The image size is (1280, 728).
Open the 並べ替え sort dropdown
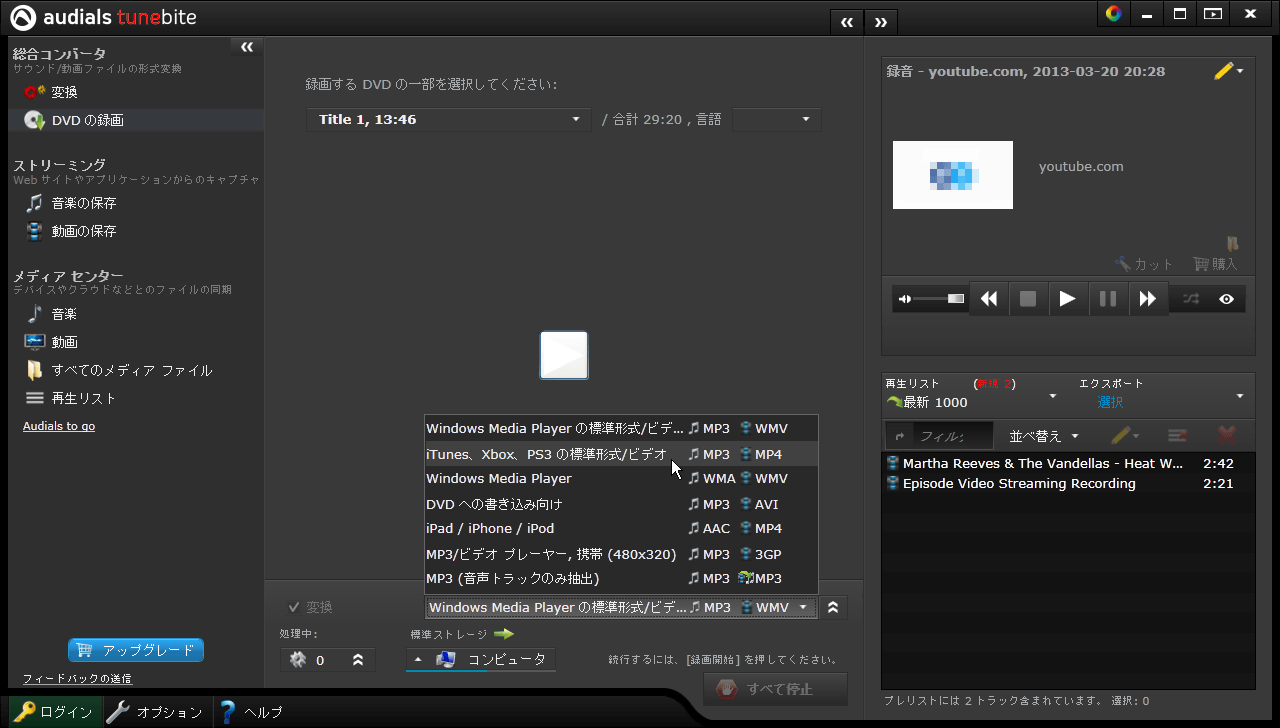click(1045, 436)
